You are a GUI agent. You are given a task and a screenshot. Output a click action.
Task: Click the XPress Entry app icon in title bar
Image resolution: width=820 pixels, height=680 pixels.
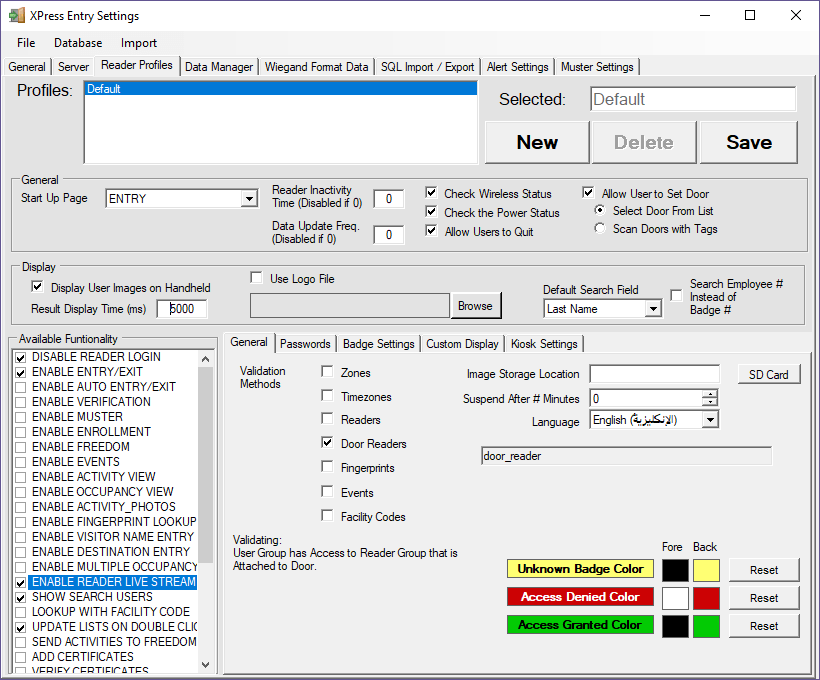15,16
